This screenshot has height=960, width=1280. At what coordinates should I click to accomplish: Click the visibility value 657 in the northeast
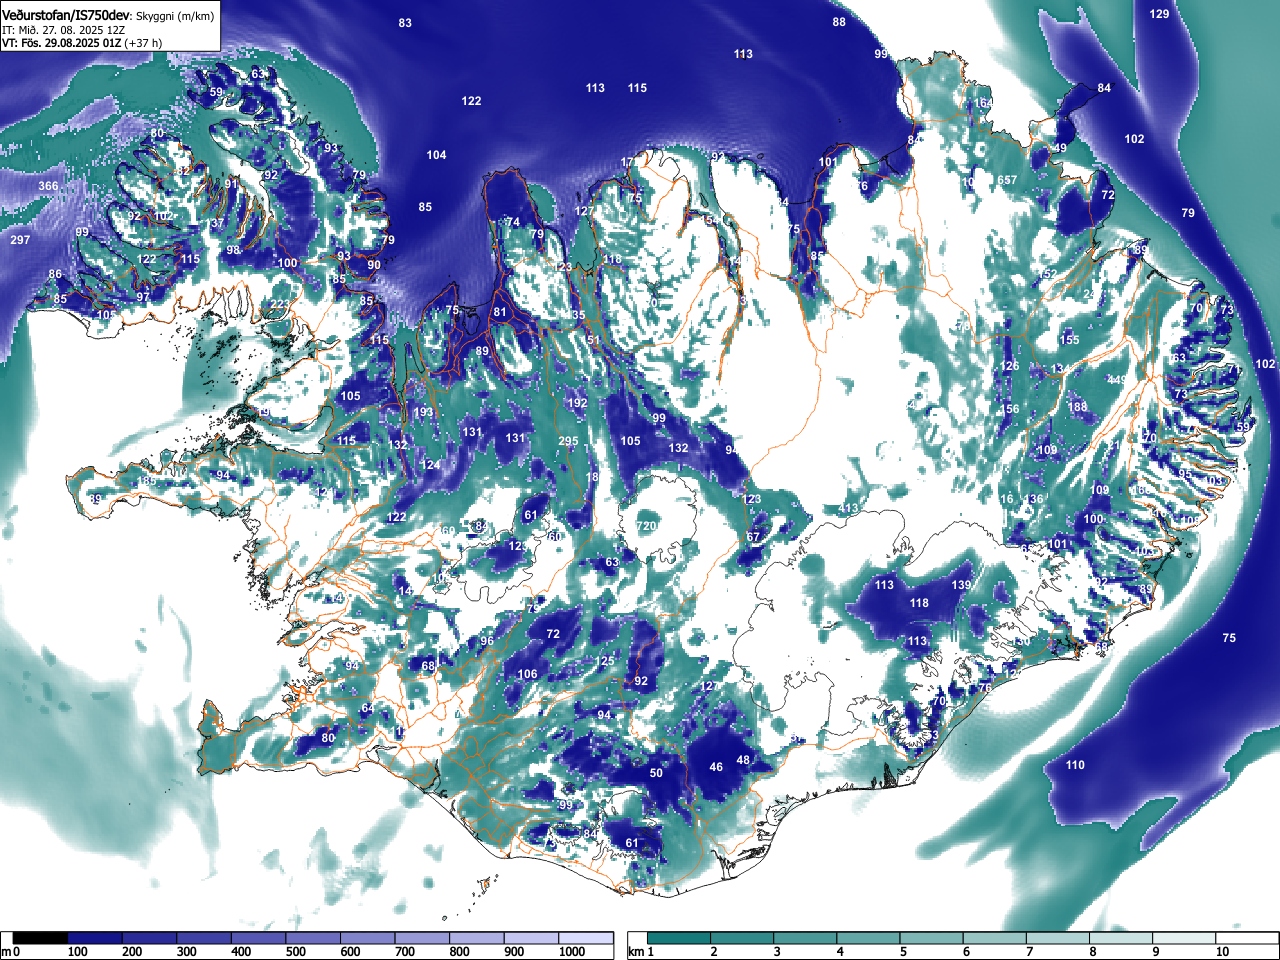(x=1007, y=181)
